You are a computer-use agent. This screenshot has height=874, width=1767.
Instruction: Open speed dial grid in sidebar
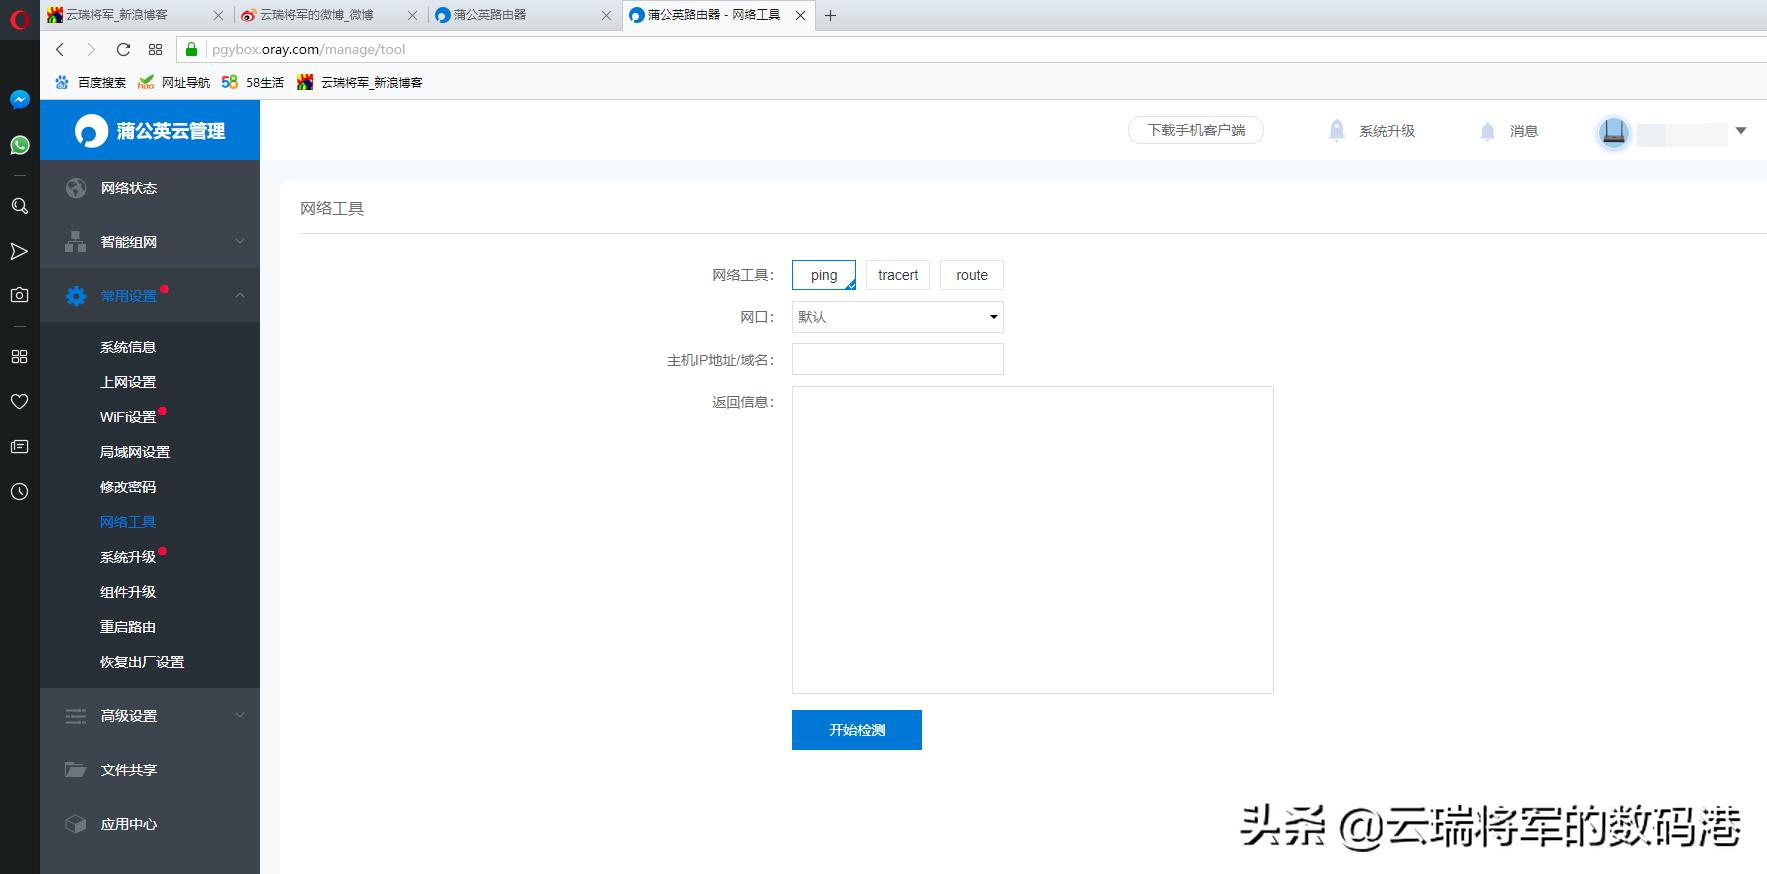pos(19,356)
